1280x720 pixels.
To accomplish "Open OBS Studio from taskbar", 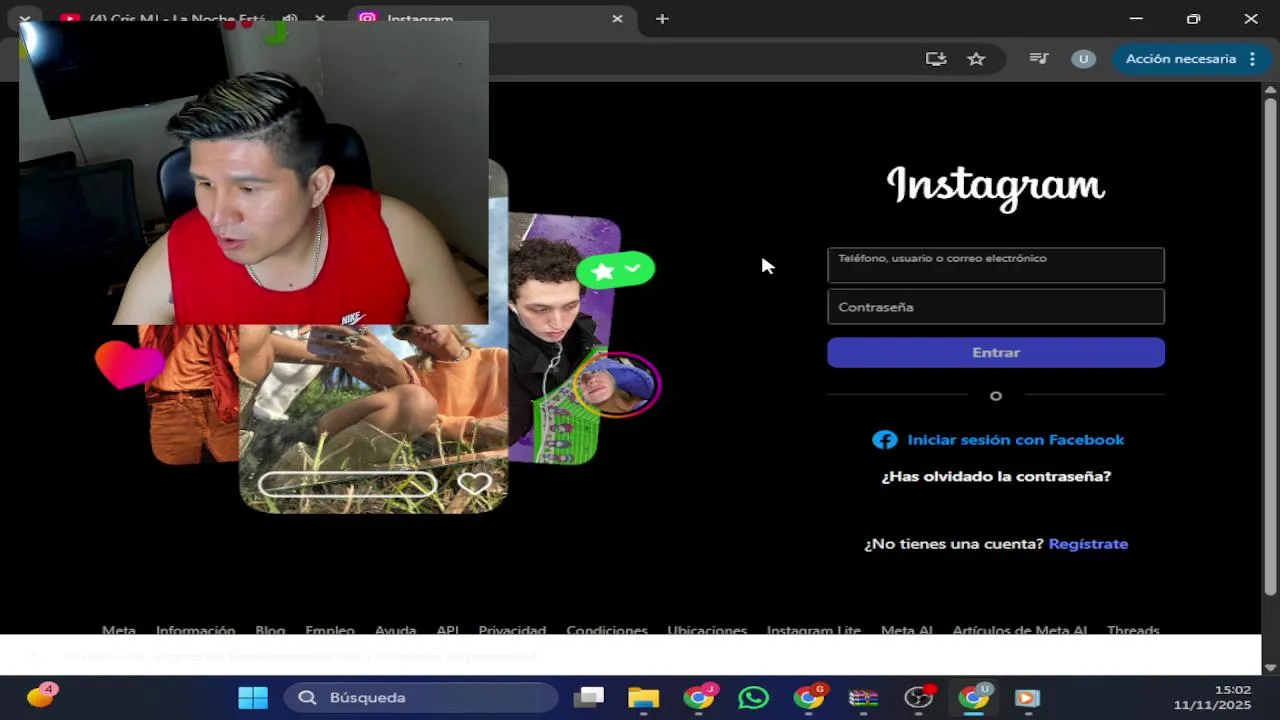I will (918, 697).
